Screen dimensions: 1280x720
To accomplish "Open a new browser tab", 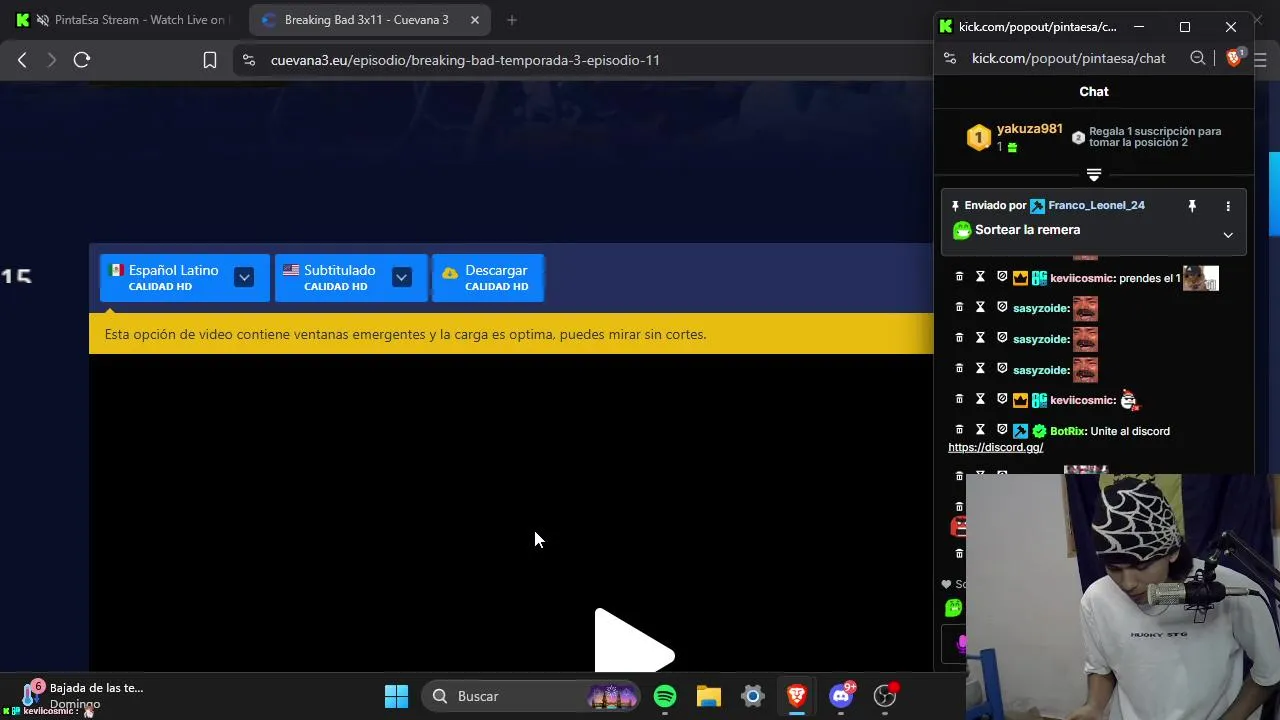I will pyautogui.click(x=512, y=20).
